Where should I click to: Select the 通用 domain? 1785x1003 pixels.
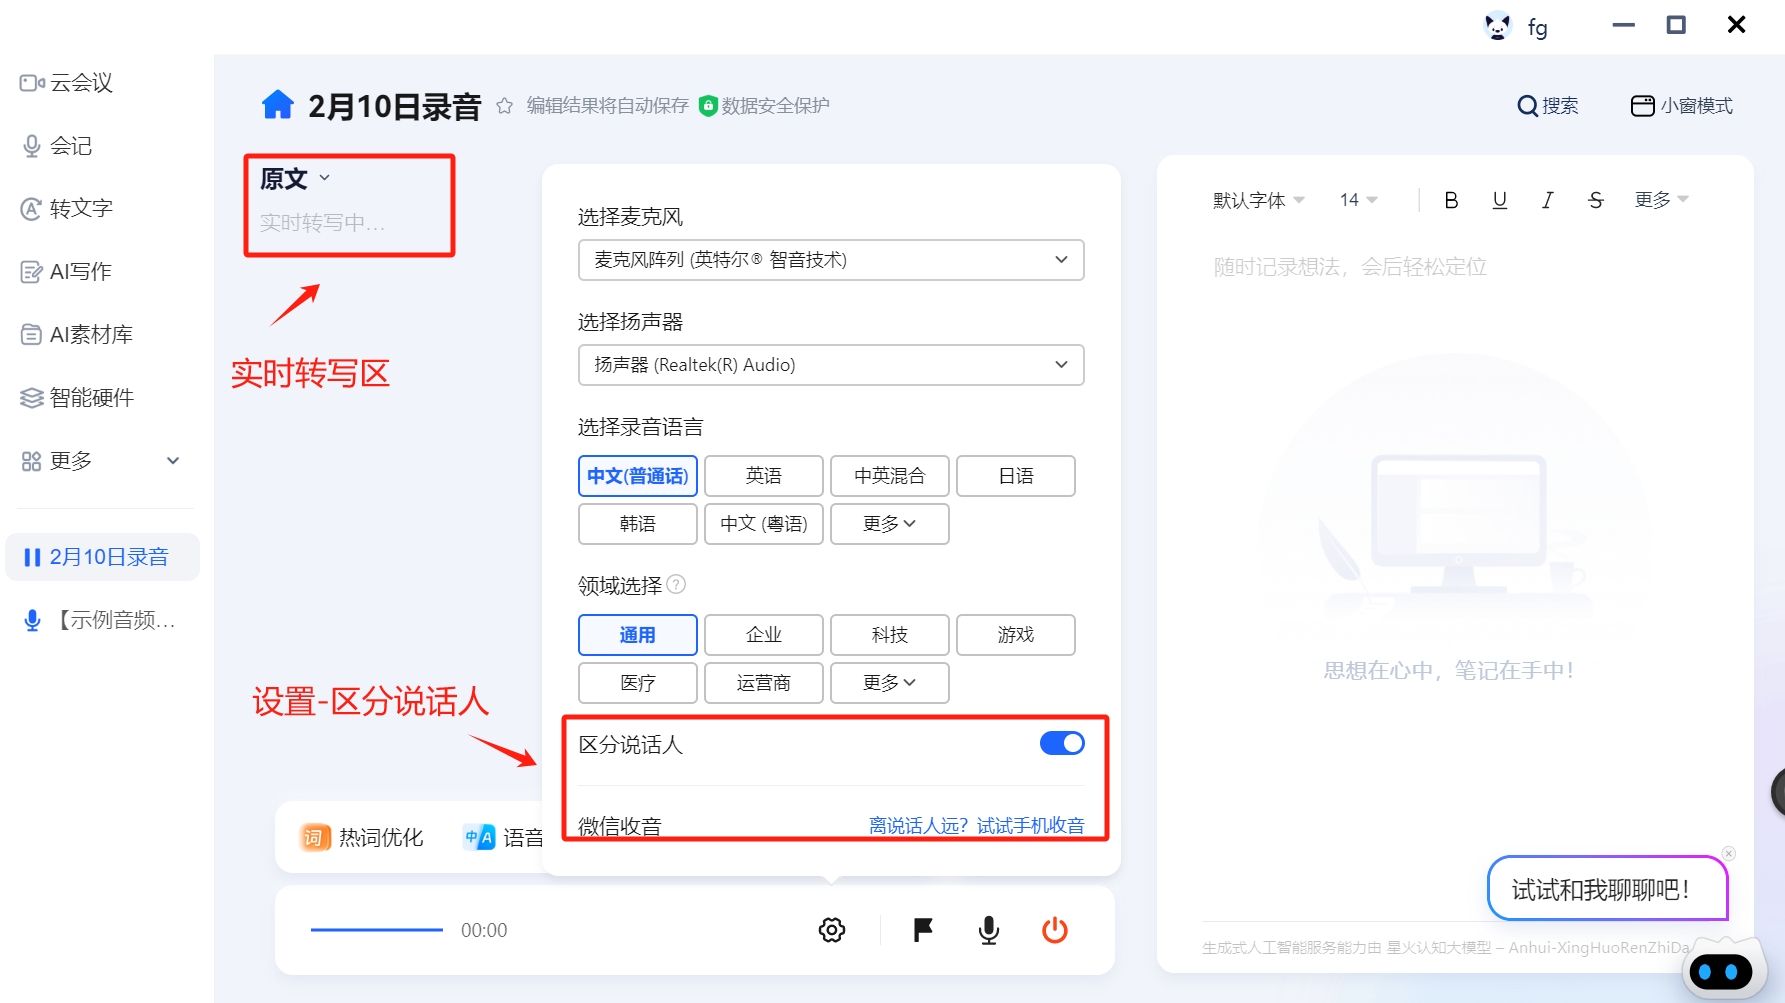(638, 635)
